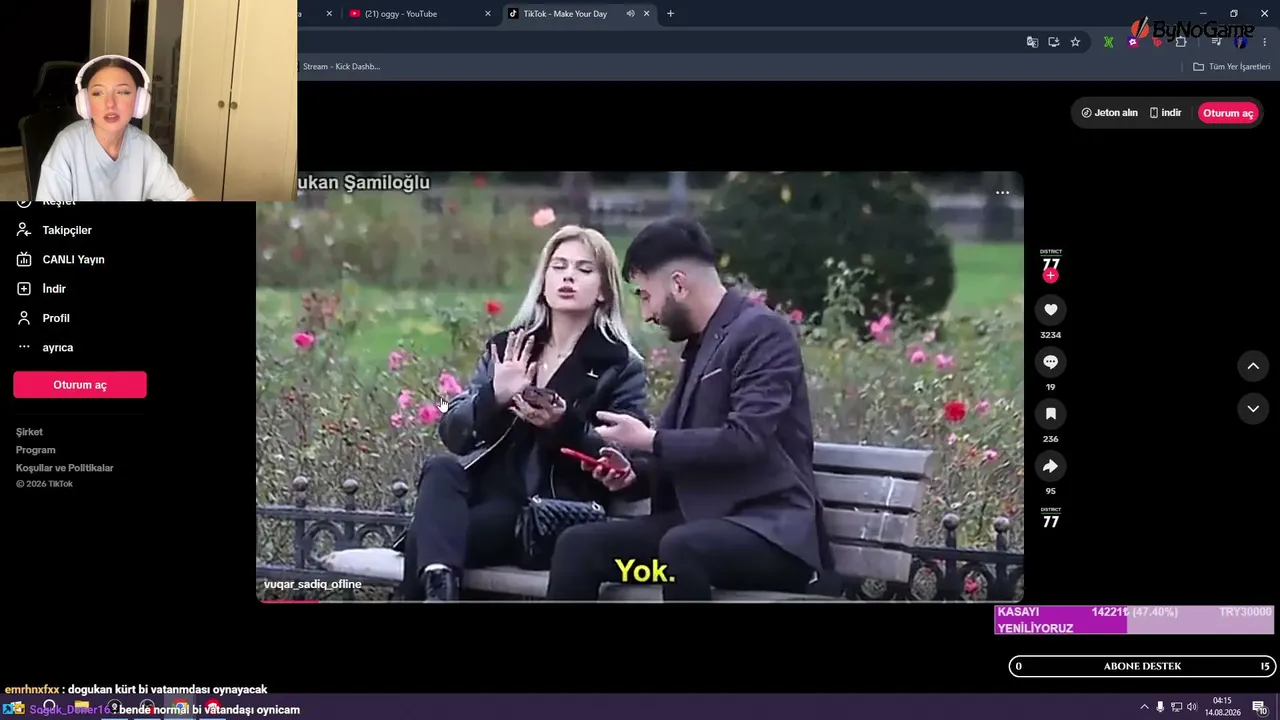This screenshot has width=1280, height=720.
Task: Follow the creator via red plus badge
Action: coord(1050,276)
